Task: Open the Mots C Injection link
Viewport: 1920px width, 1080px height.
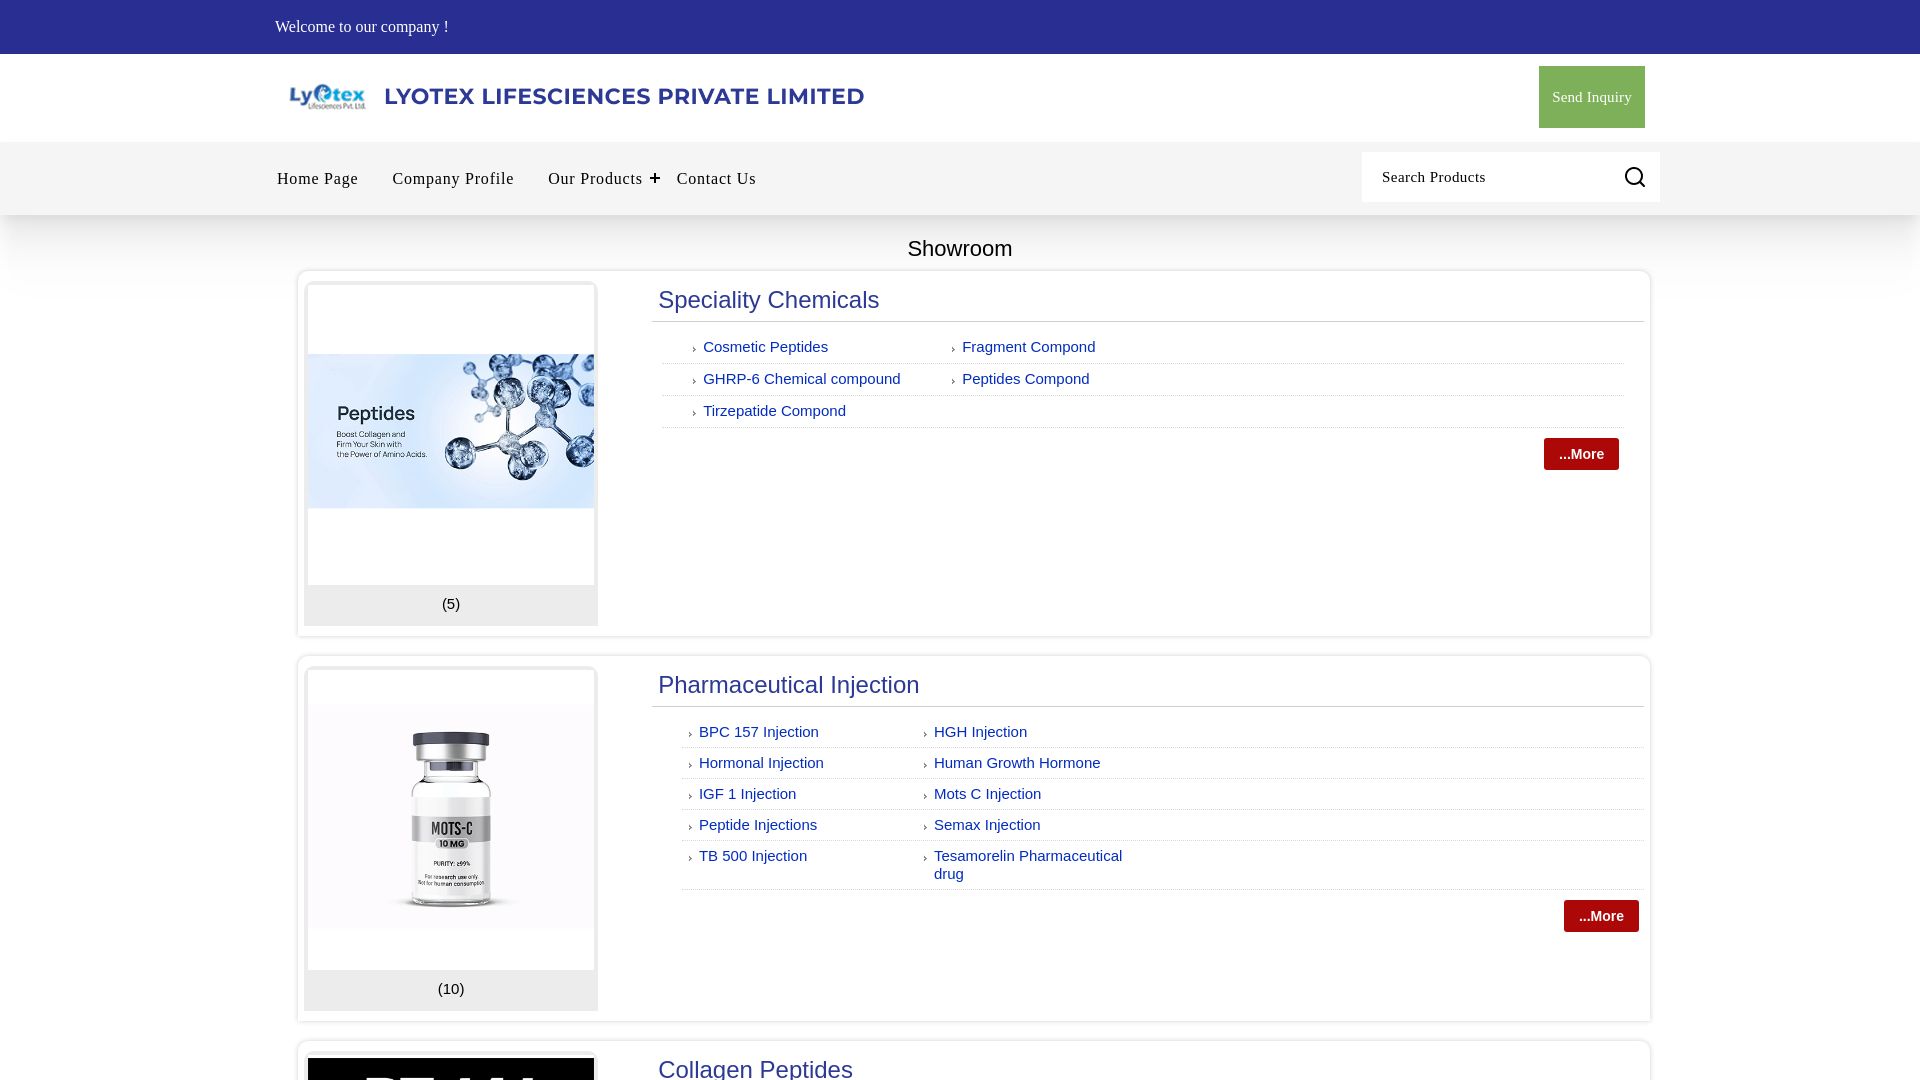Action: 987,794
